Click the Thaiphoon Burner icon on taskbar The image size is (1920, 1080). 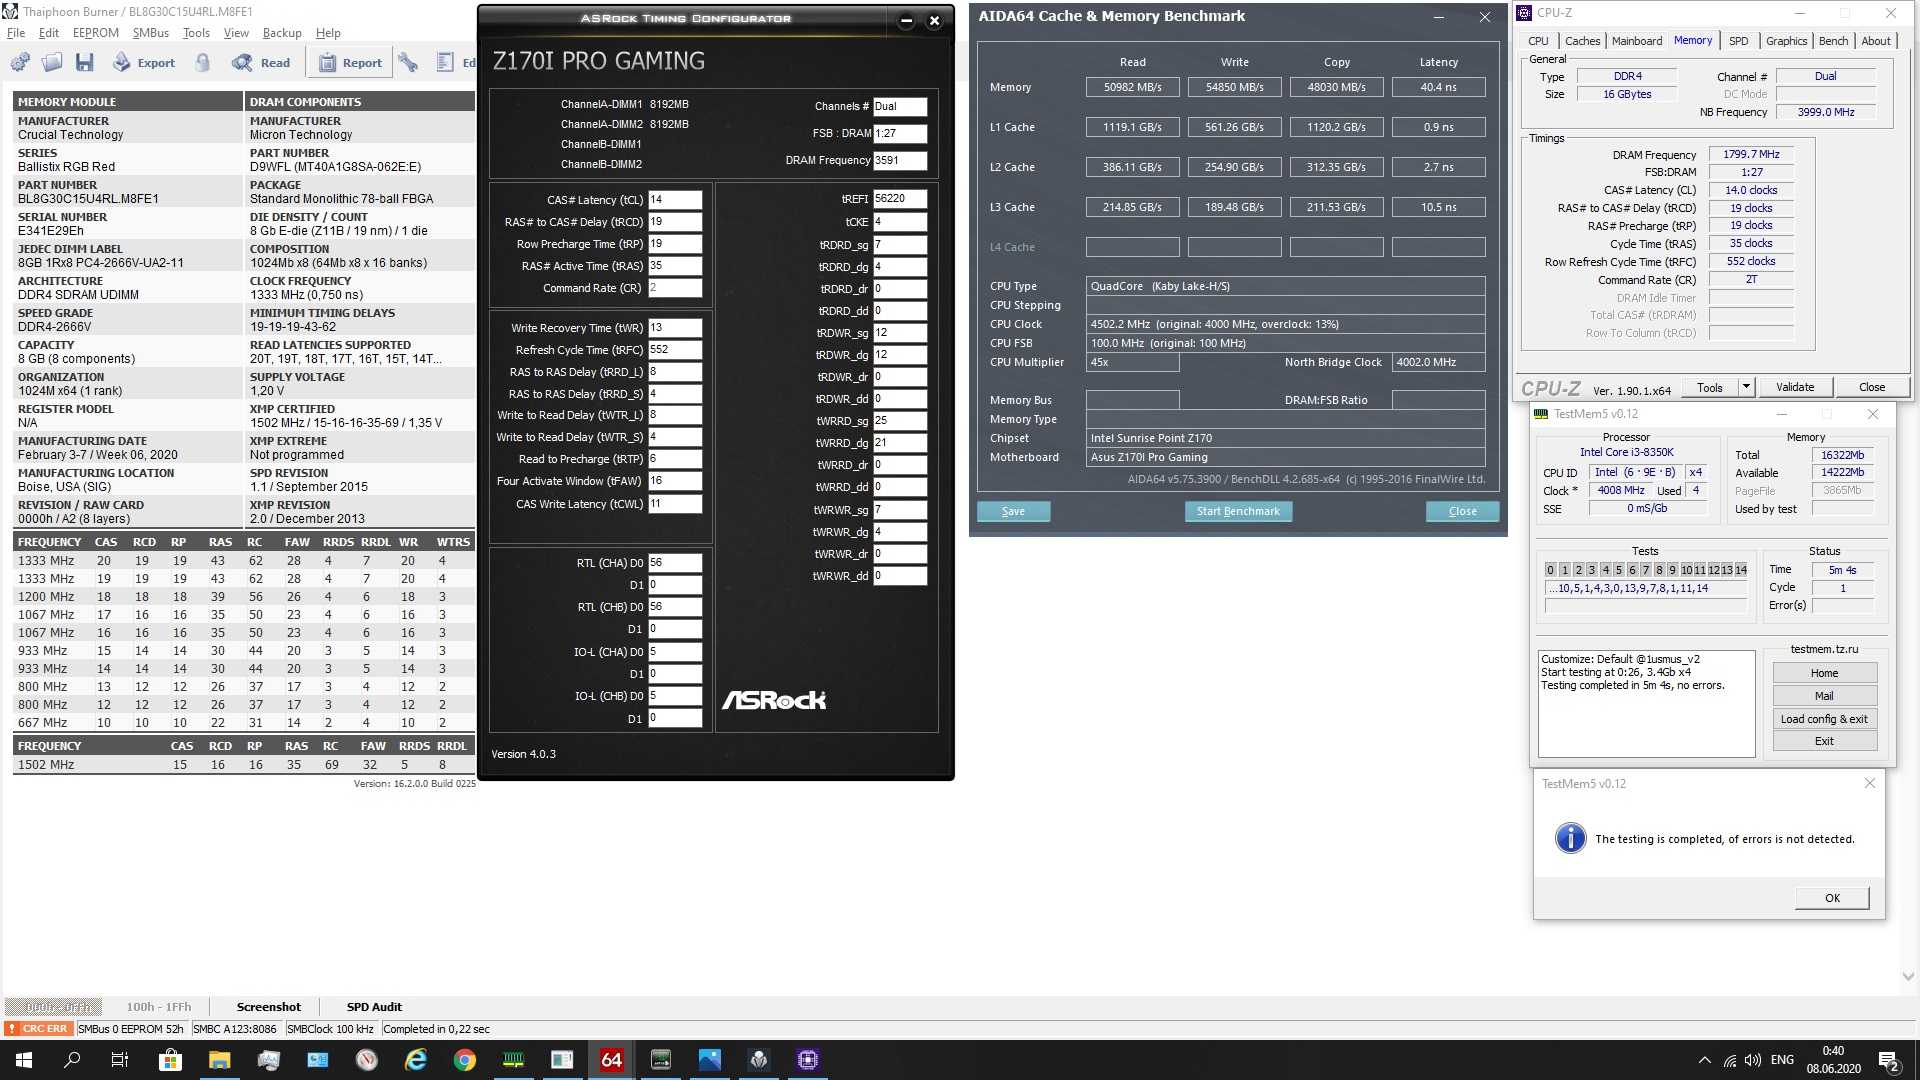(x=758, y=1060)
